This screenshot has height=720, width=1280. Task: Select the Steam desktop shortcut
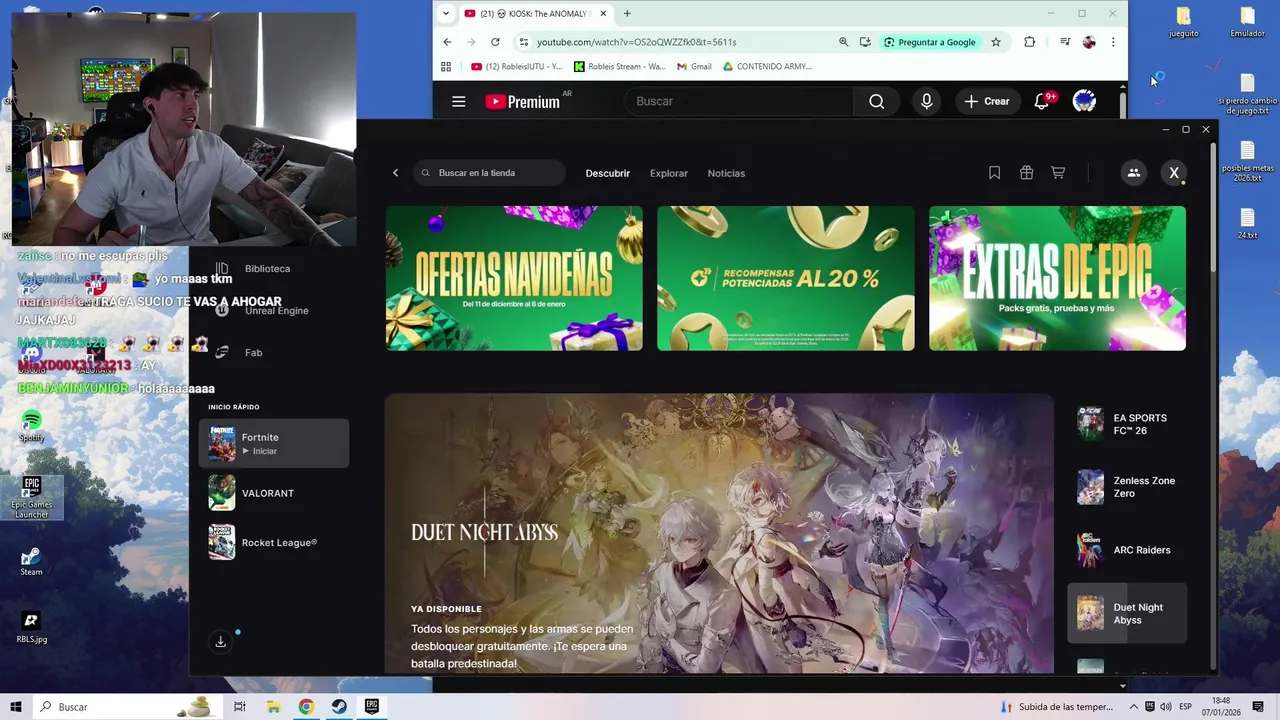31,561
